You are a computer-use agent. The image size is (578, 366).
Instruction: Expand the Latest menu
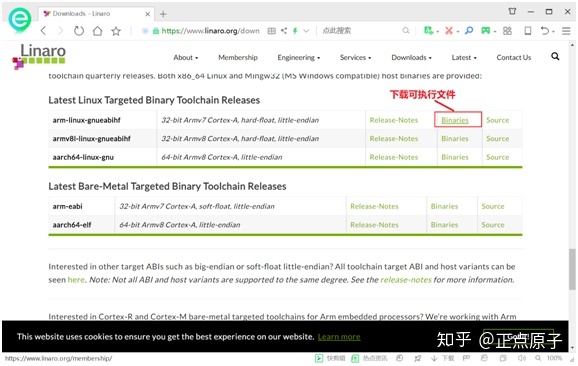point(464,57)
